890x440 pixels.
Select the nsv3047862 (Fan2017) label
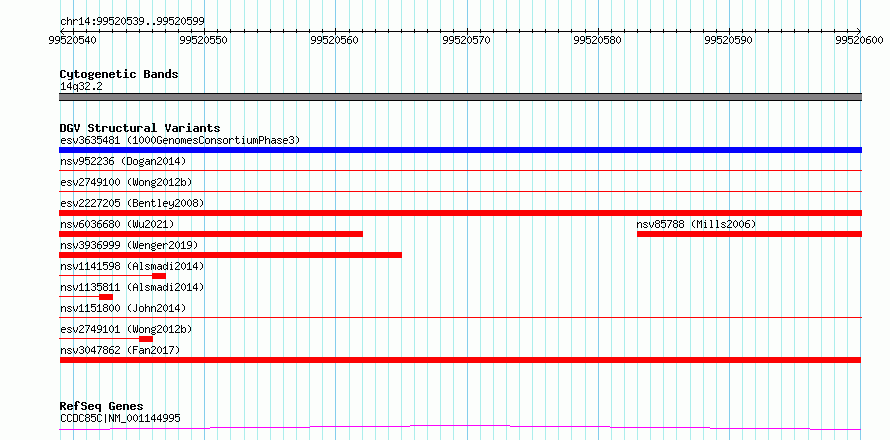tap(120, 350)
